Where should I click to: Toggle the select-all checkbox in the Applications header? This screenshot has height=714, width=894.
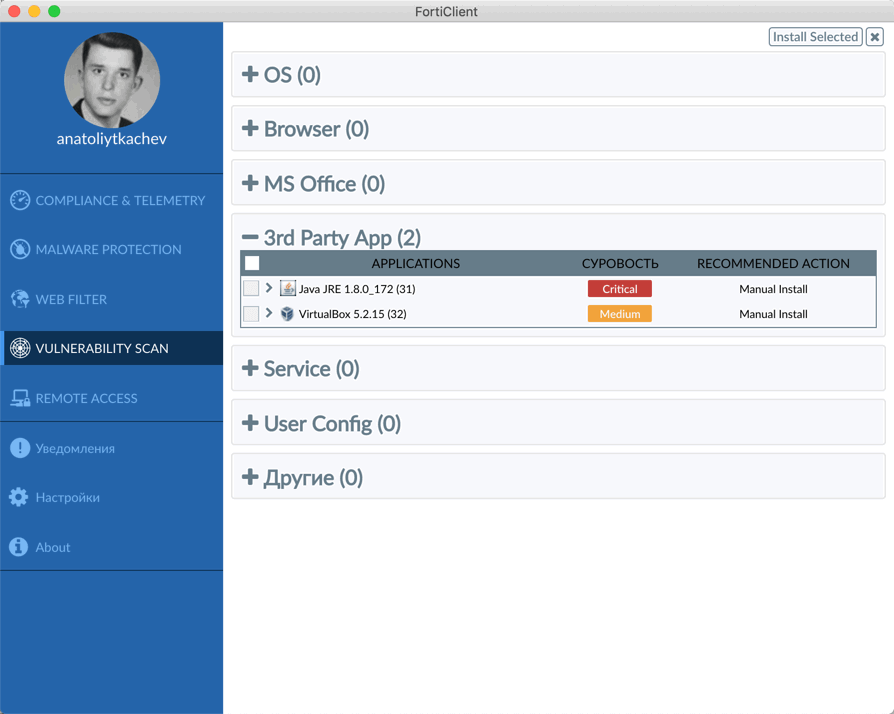(x=252, y=263)
